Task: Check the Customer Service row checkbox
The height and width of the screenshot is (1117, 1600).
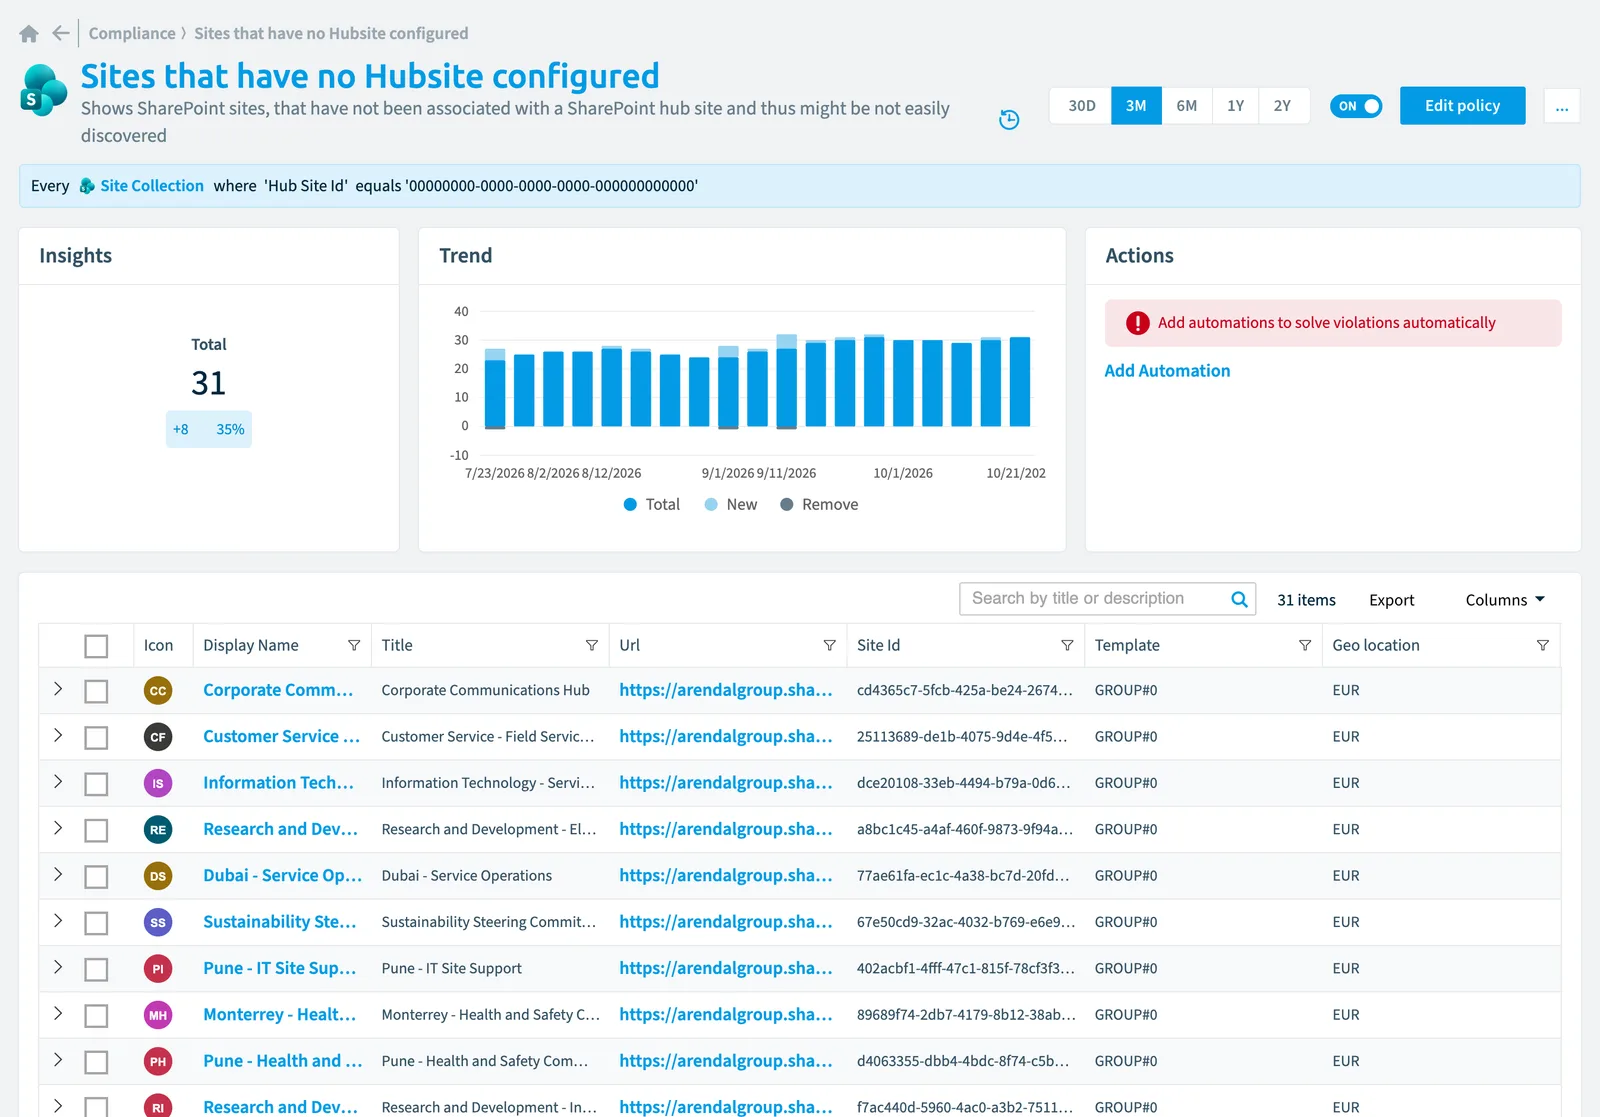Action: click(x=96, y=738)
